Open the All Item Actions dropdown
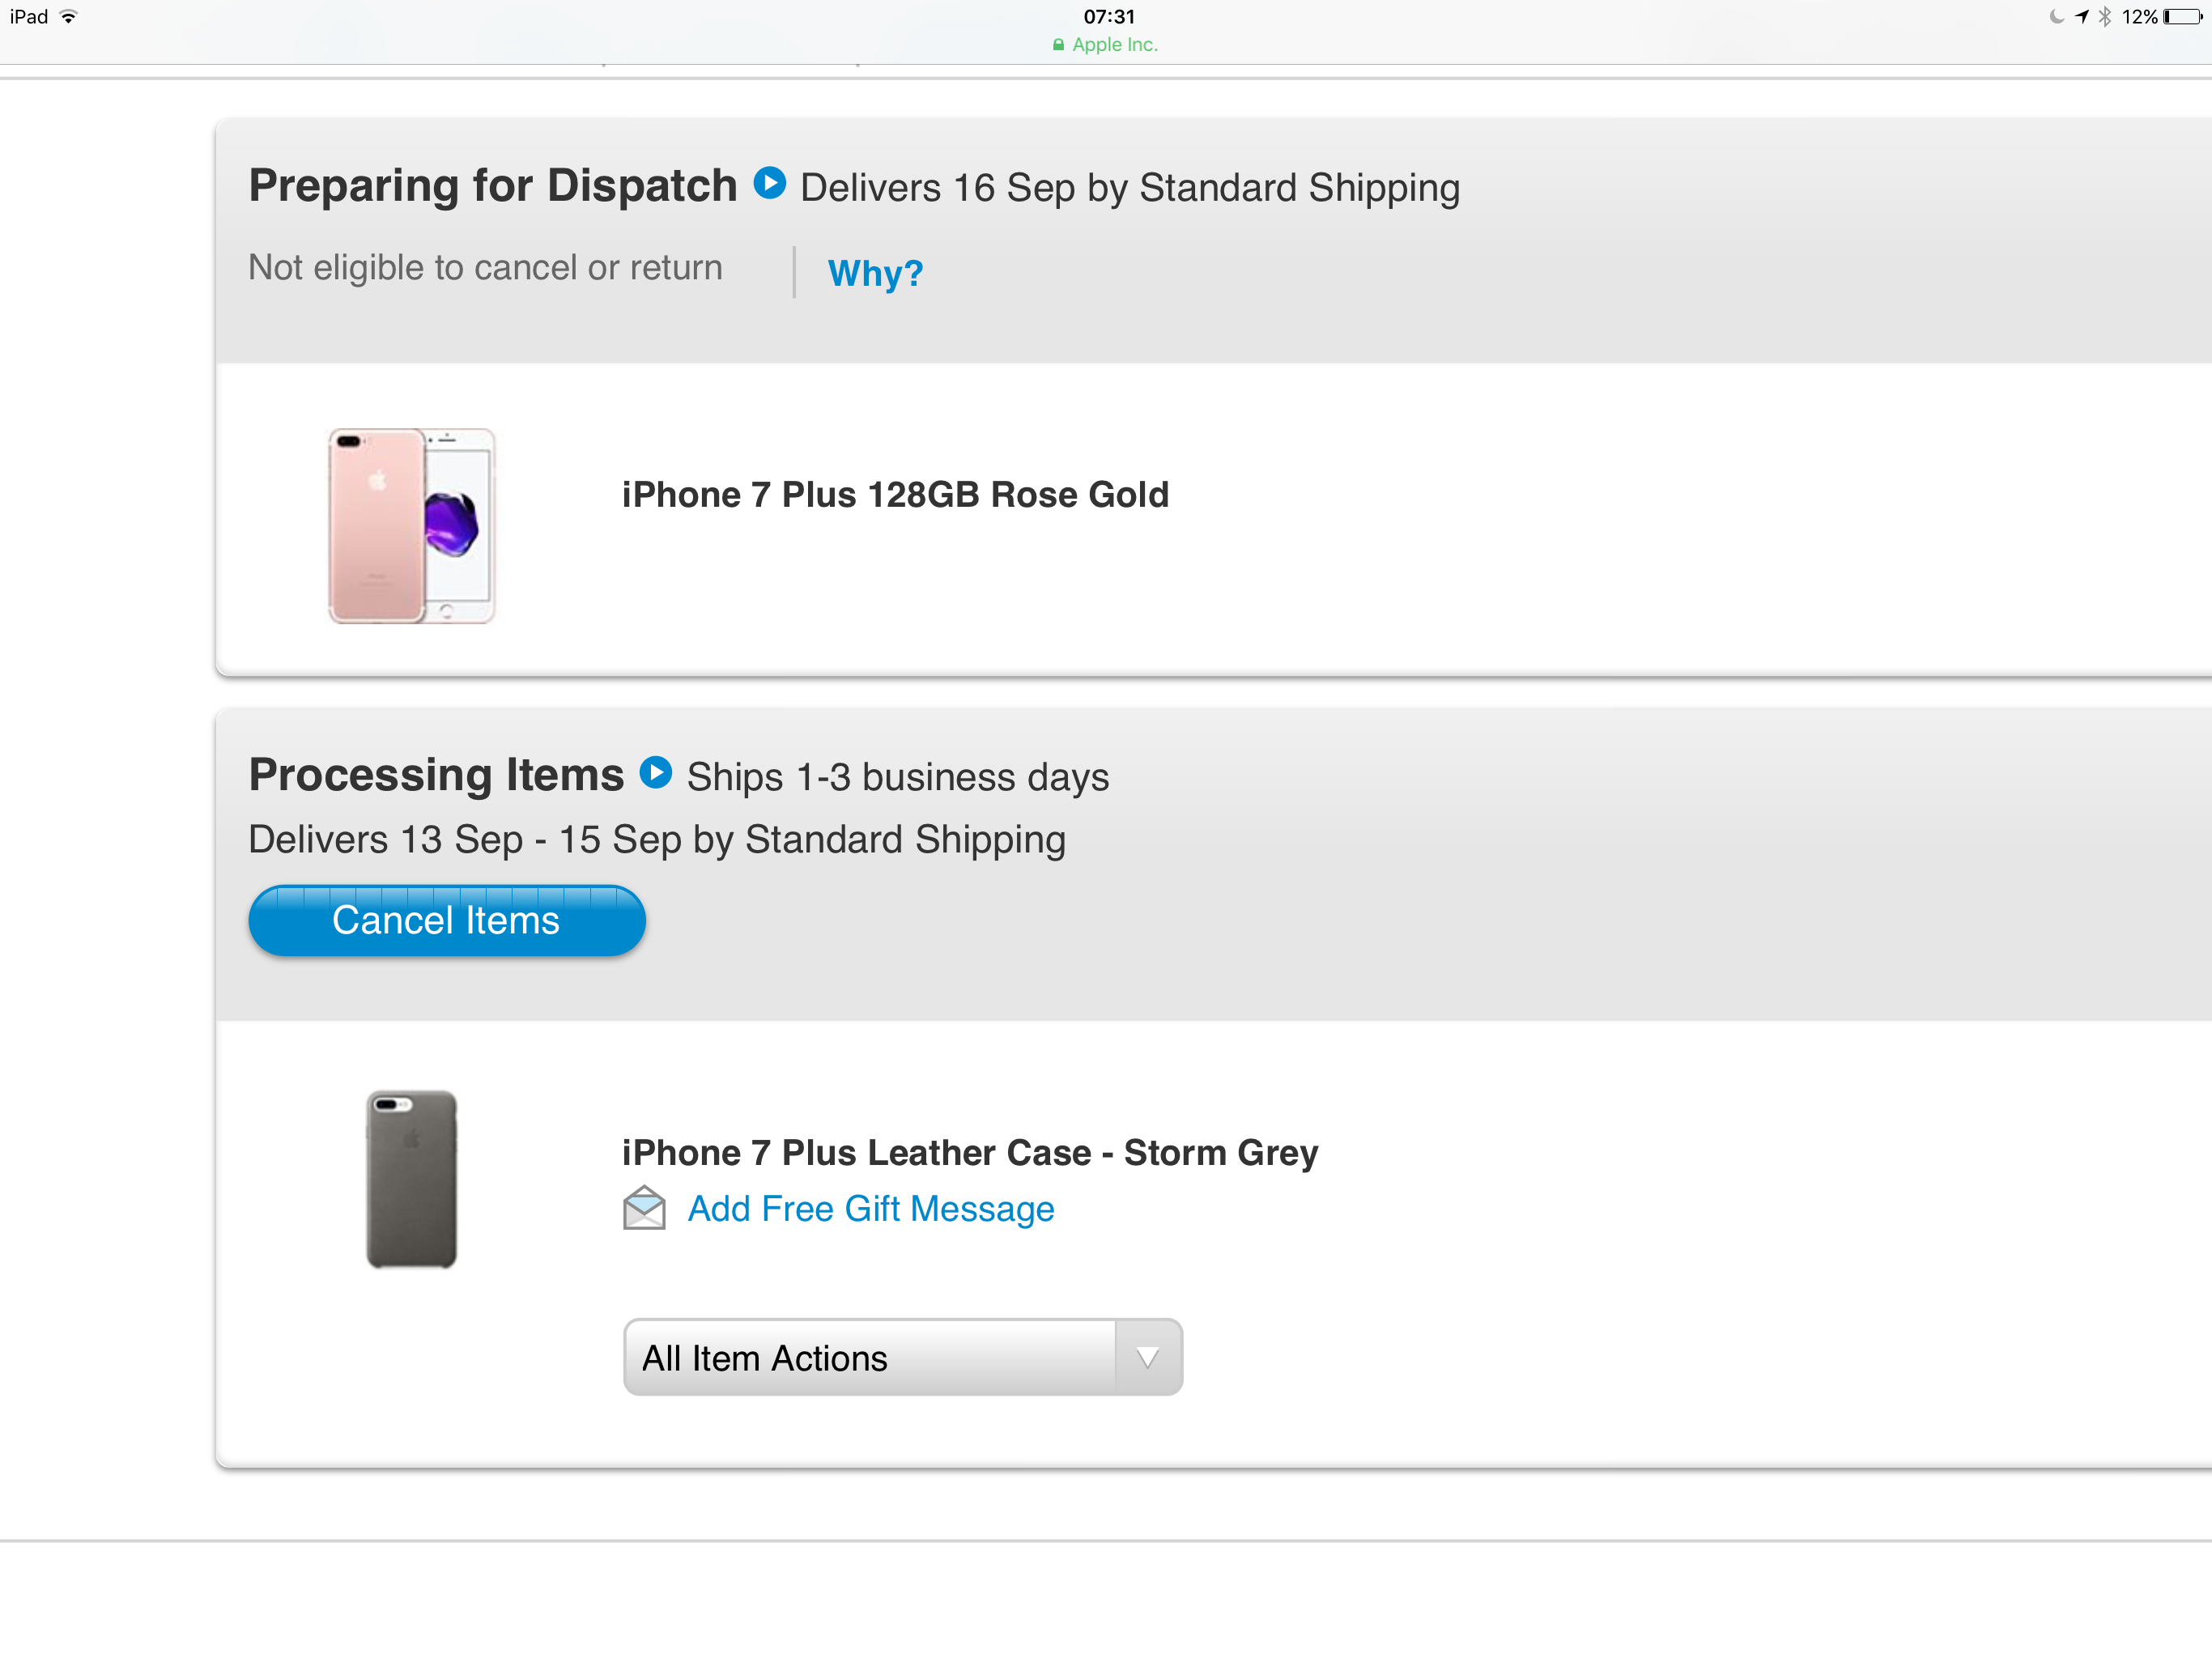This screenshot has width=2212, height=1658. tap(868, 1357)
